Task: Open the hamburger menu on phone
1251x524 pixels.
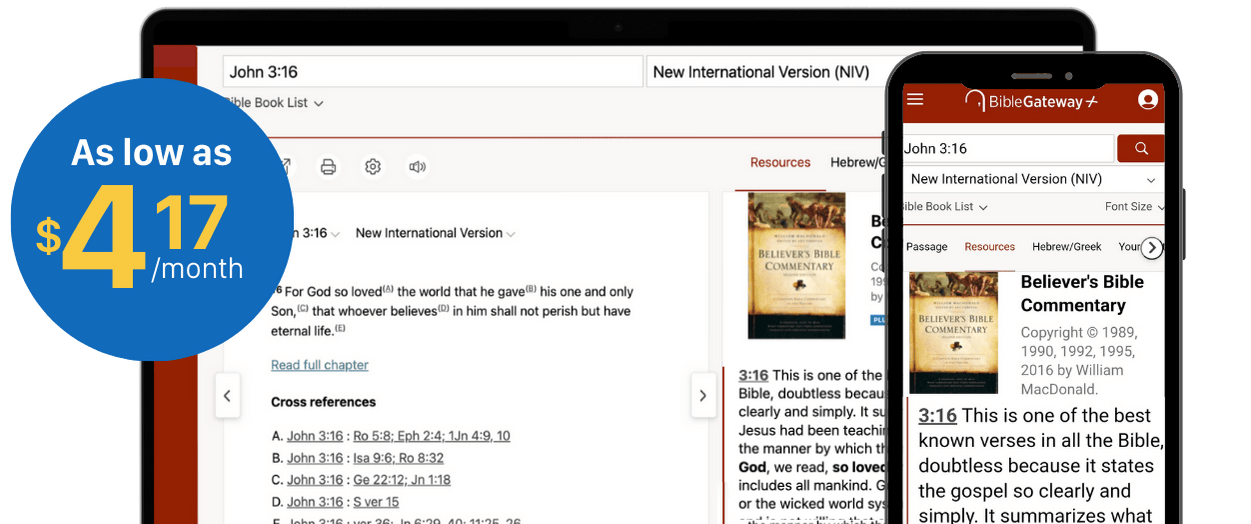Action: (915, 100)
